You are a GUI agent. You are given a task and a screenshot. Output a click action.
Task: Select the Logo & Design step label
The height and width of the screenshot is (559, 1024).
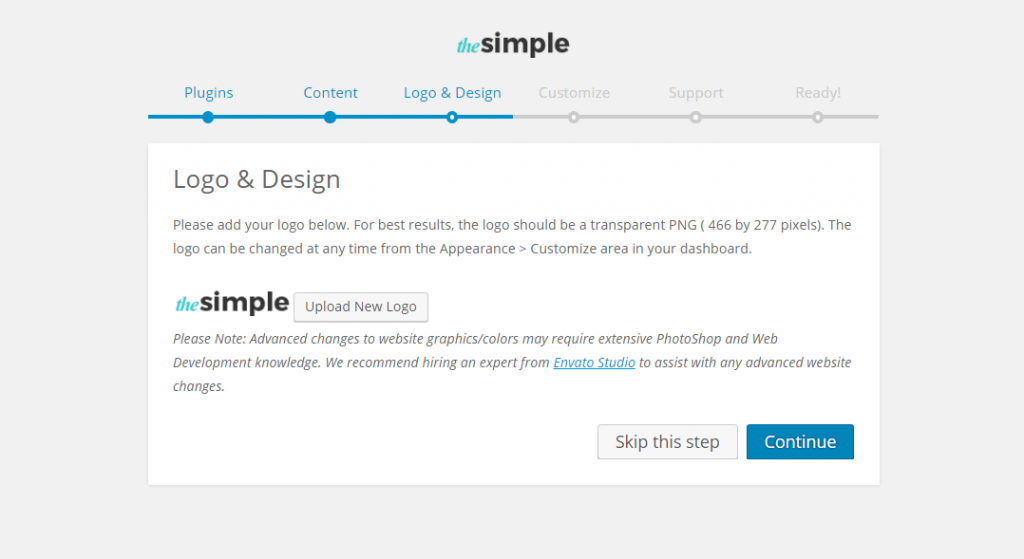453,93
